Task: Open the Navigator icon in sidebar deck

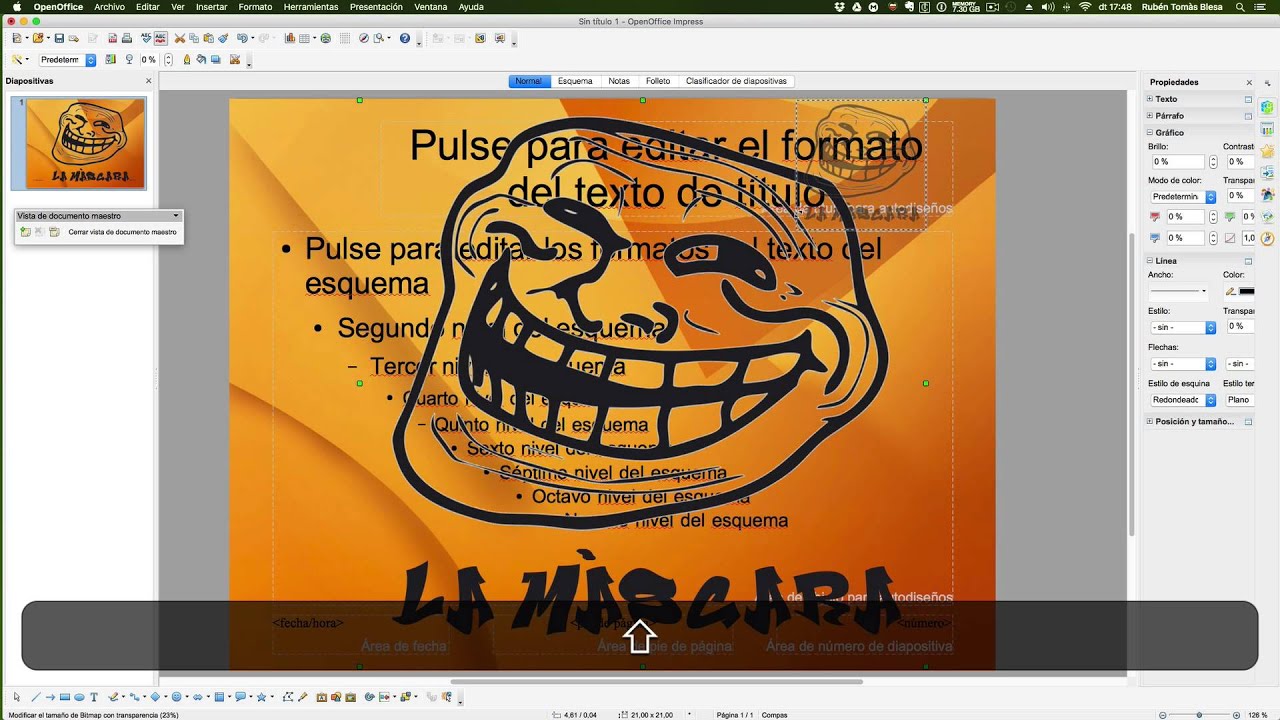Action: 1267,239
